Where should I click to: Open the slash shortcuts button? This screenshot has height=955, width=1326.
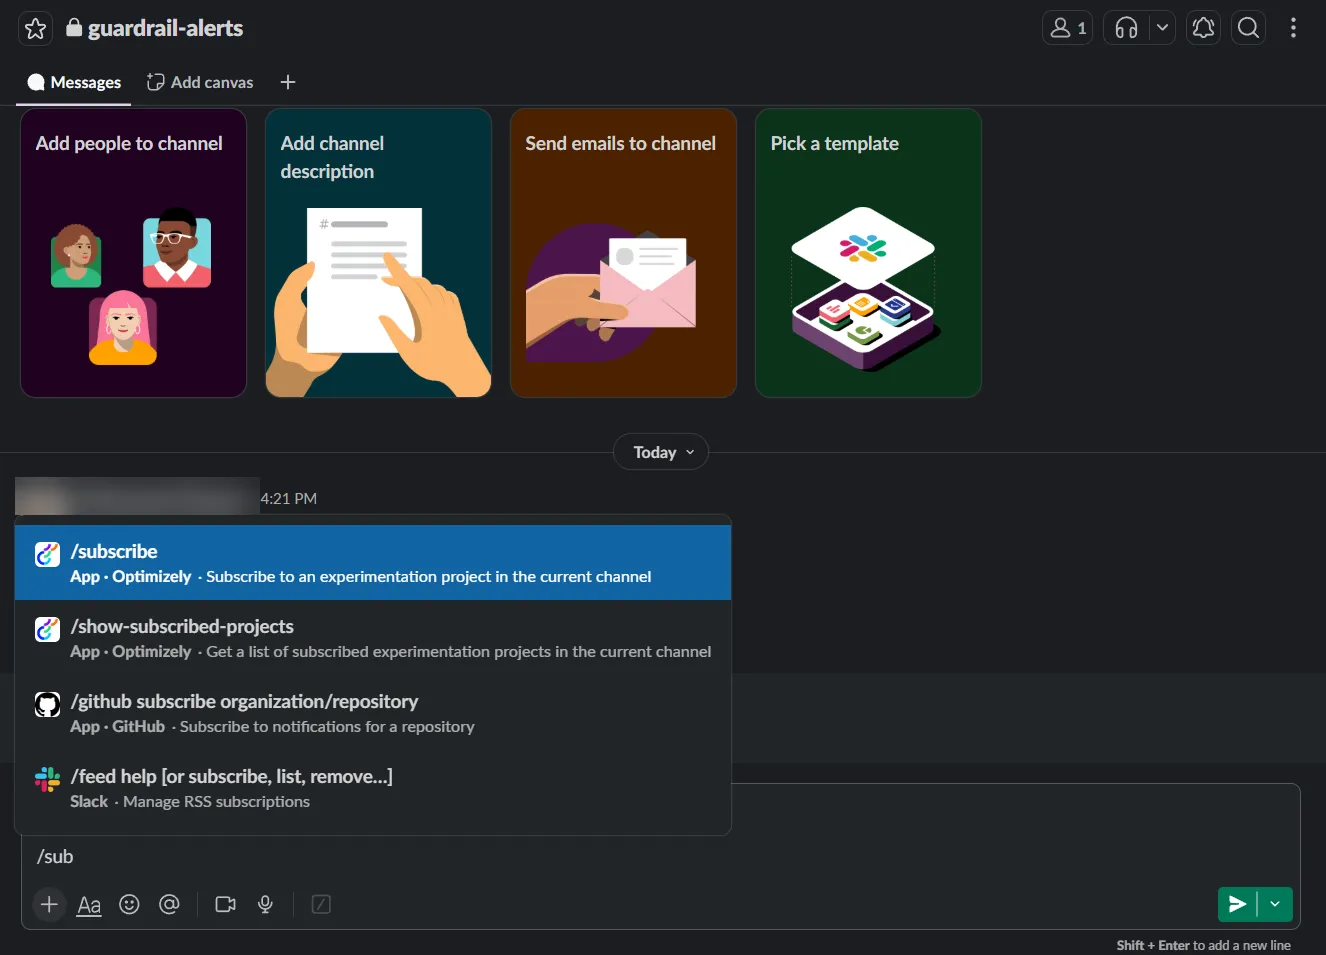[321, 905]
